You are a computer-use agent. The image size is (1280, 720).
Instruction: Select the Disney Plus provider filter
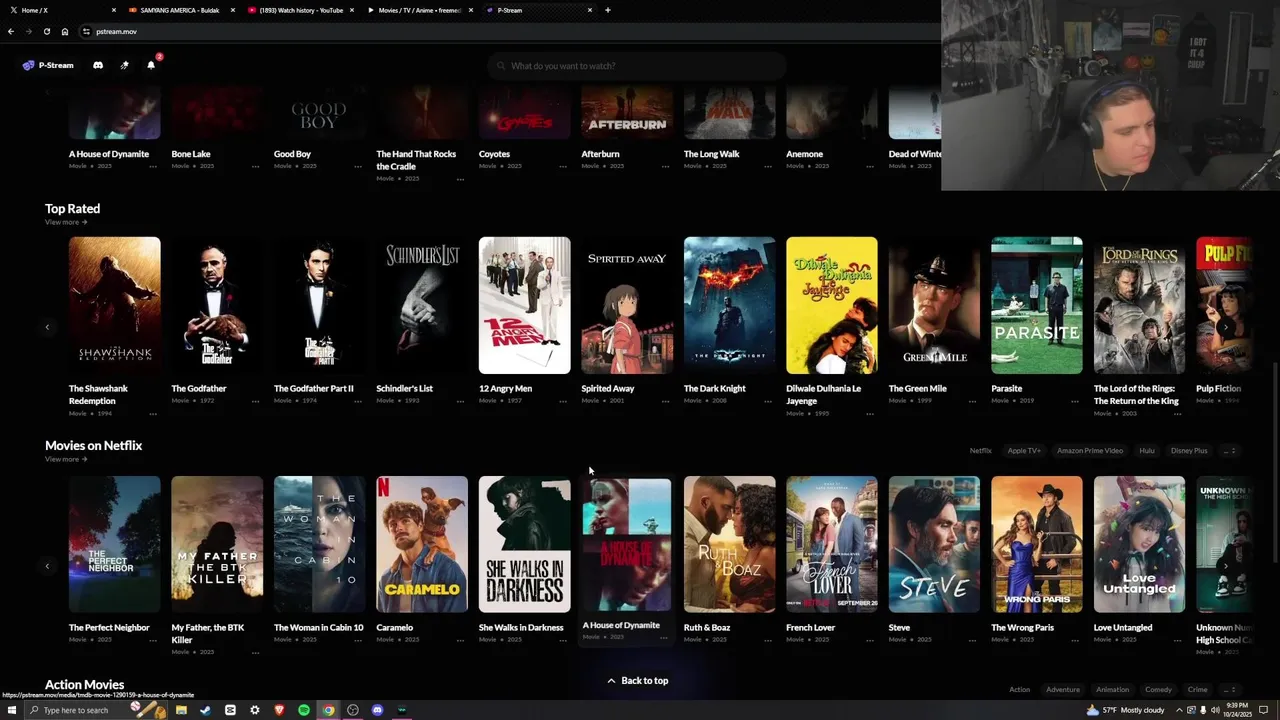[x=1189, y=451]
